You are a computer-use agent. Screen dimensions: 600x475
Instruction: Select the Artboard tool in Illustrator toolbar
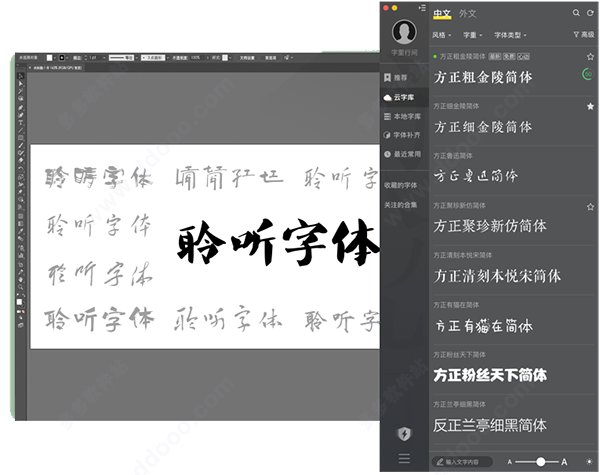click(21, 264)
